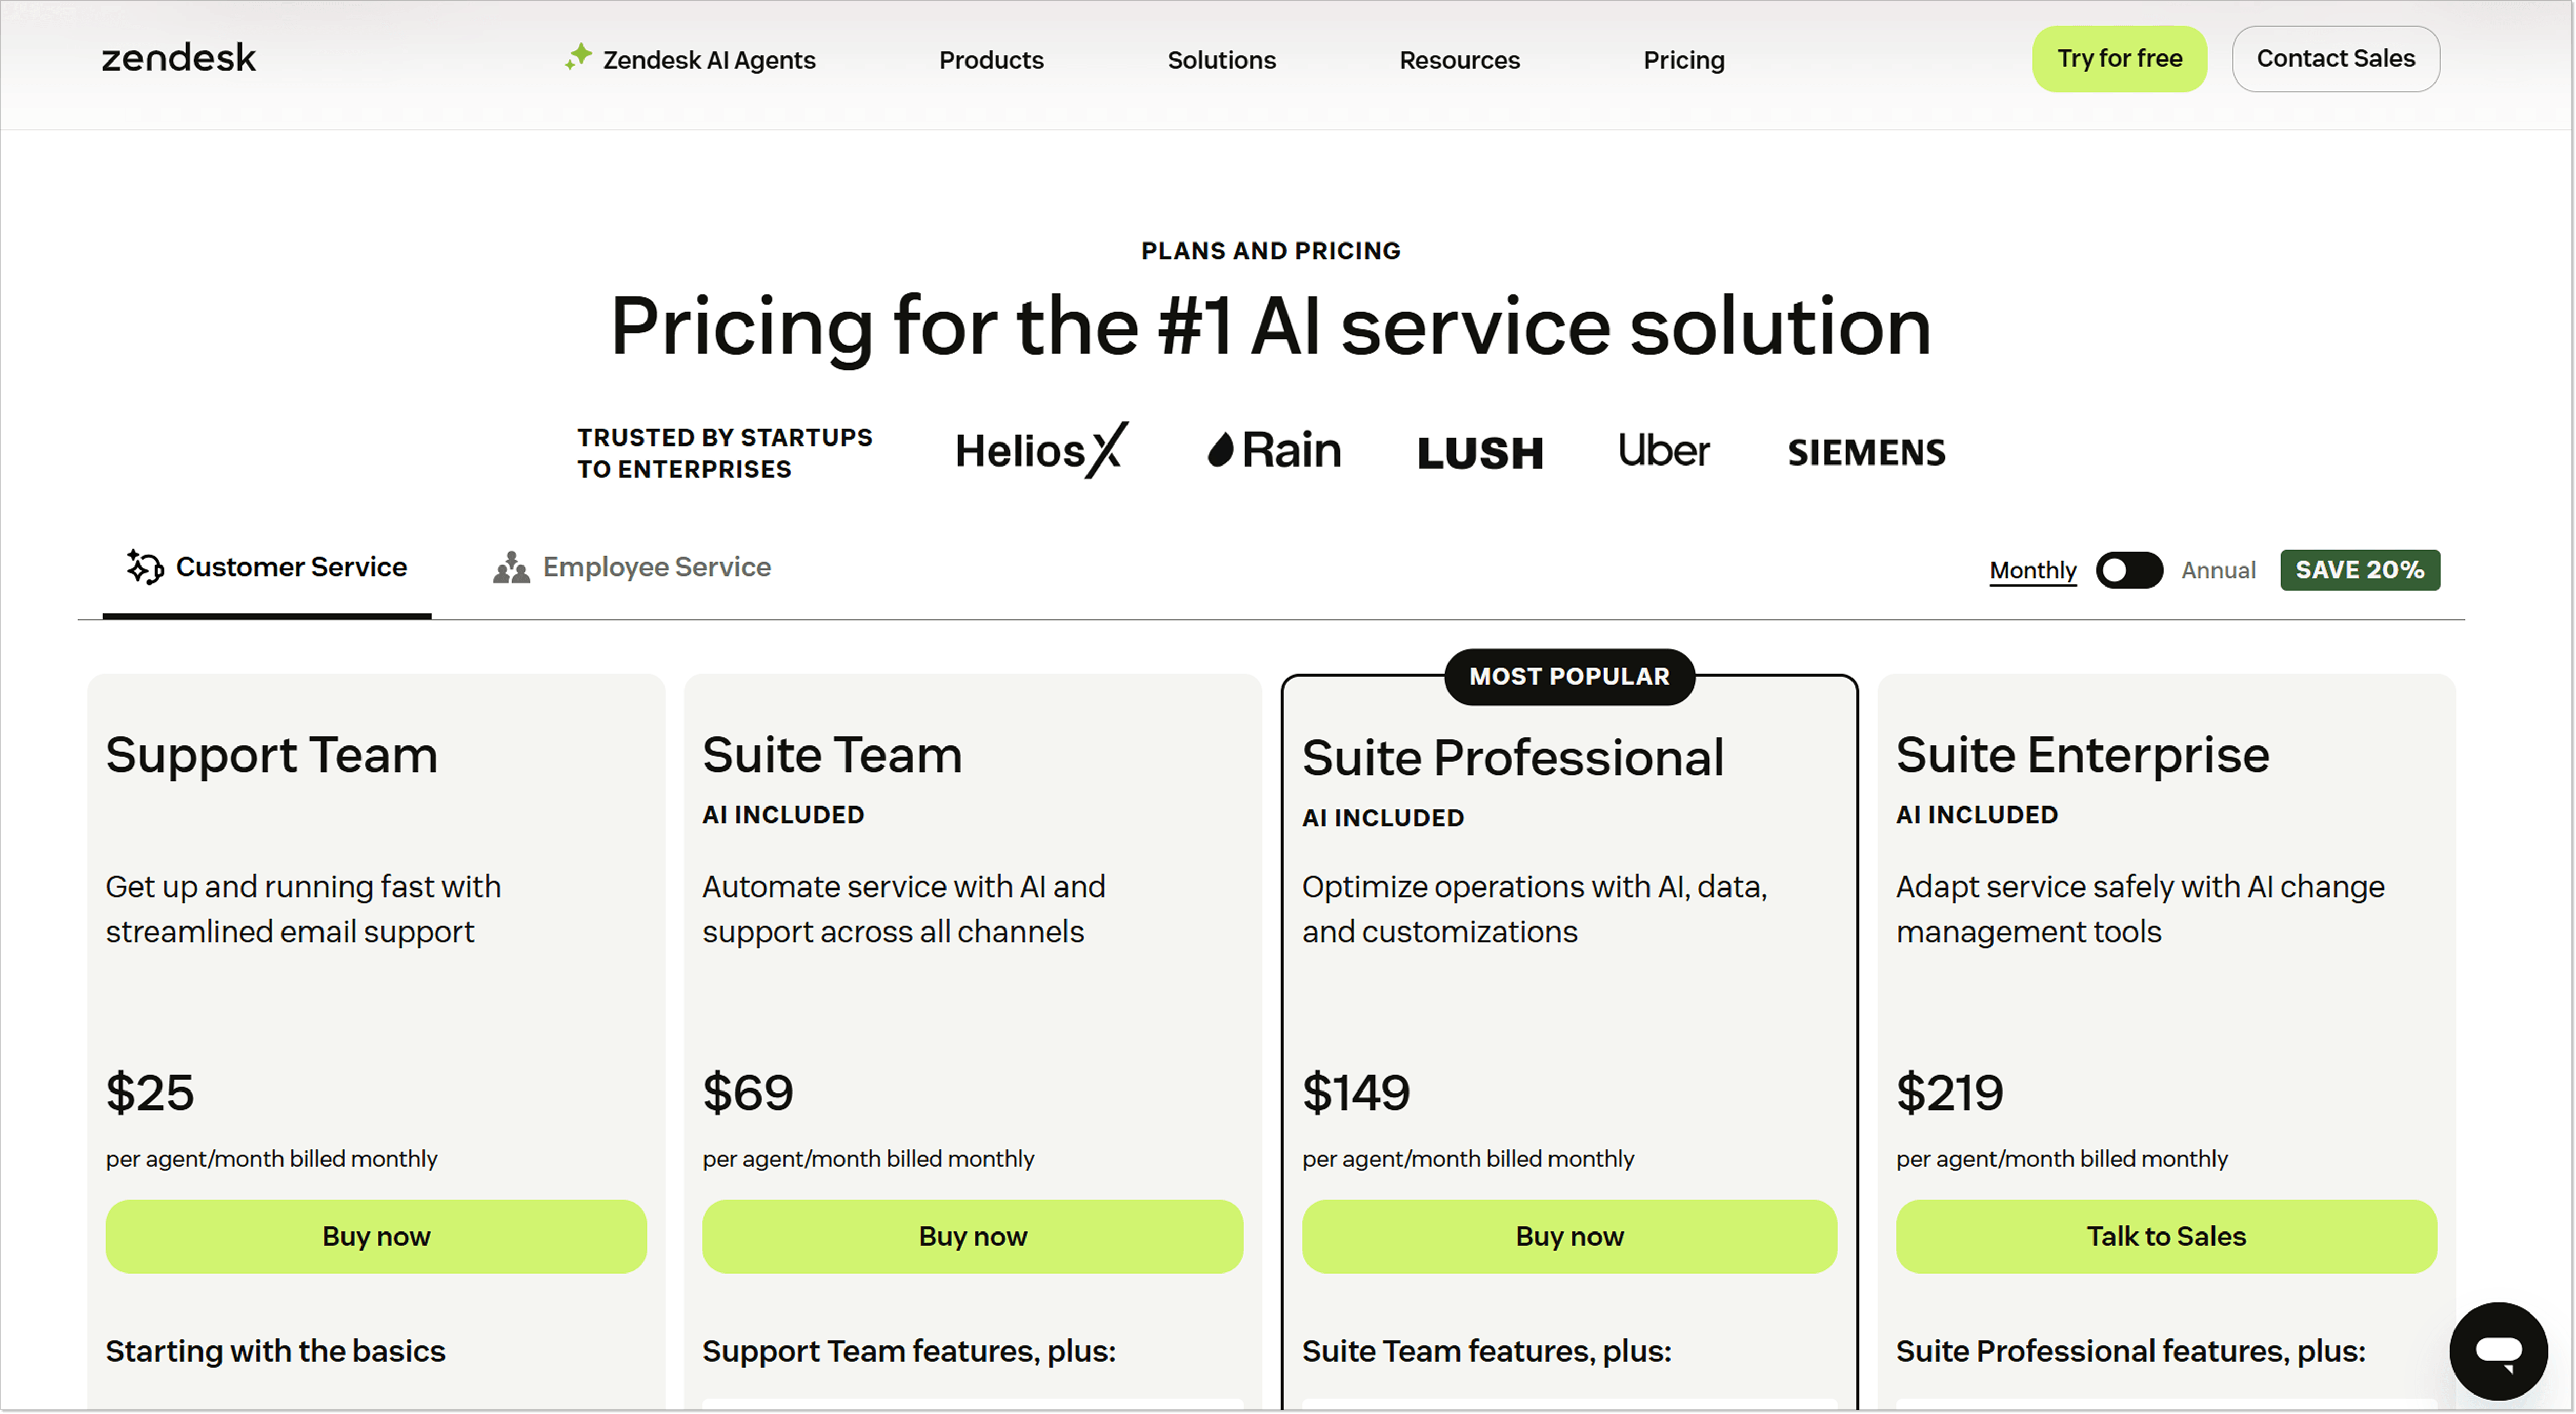Screen dimensions: 2576x1414
Task: Click the Customer Service sparkle icon
Action: point(145,567)
